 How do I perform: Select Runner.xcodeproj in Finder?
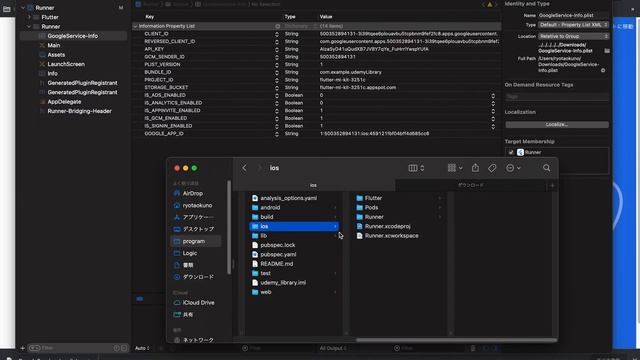387,226
